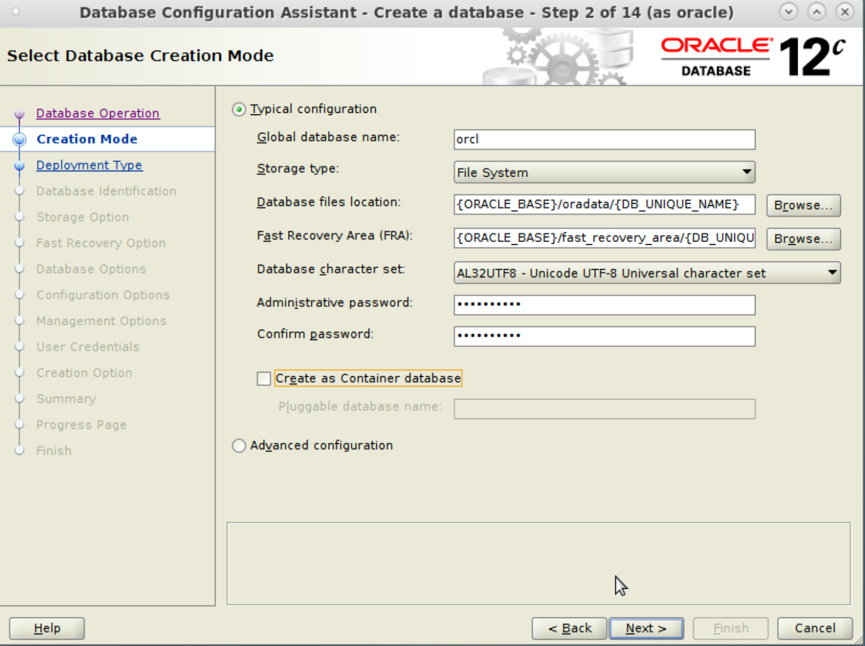Click the 'Progress Page' step label
Image resolution: width=865 pixels, height=646 pixels.
pyautogui.click(x=82, y=424)
